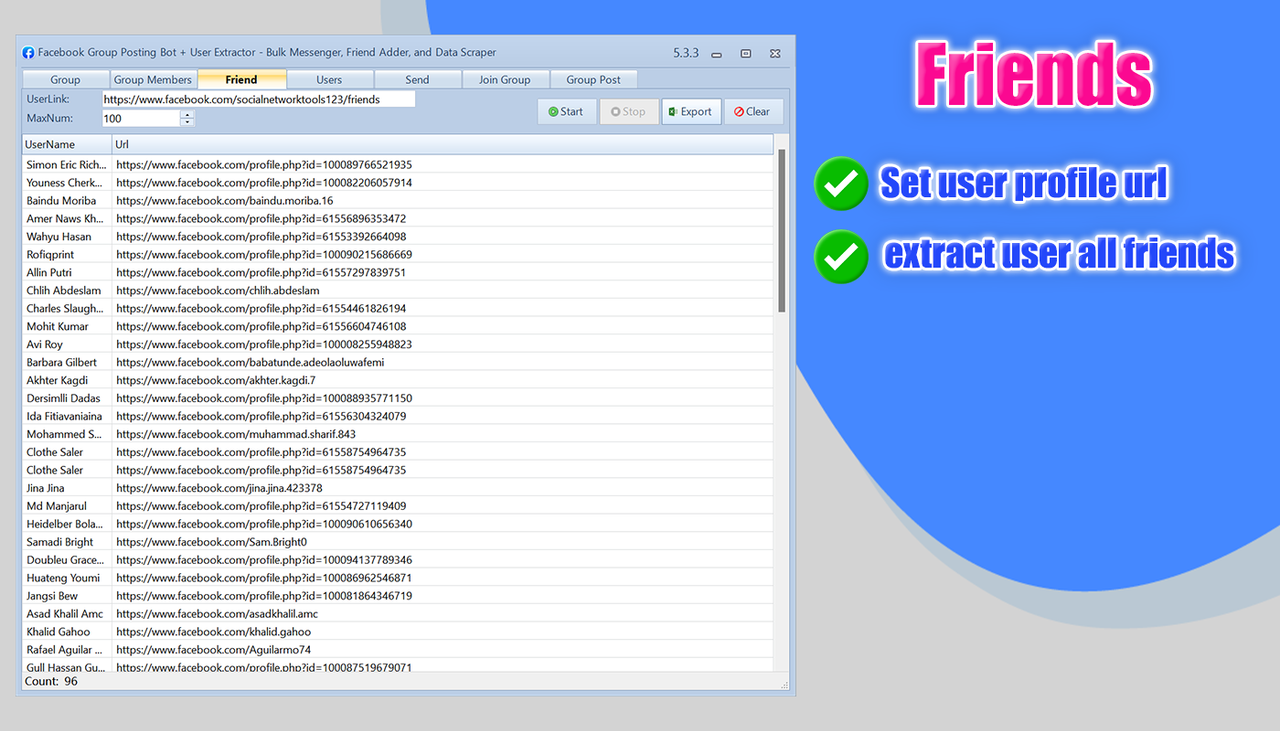The image size is (1280, 731).
Task: Open the Group Post tab
Action: pos(593,80)
